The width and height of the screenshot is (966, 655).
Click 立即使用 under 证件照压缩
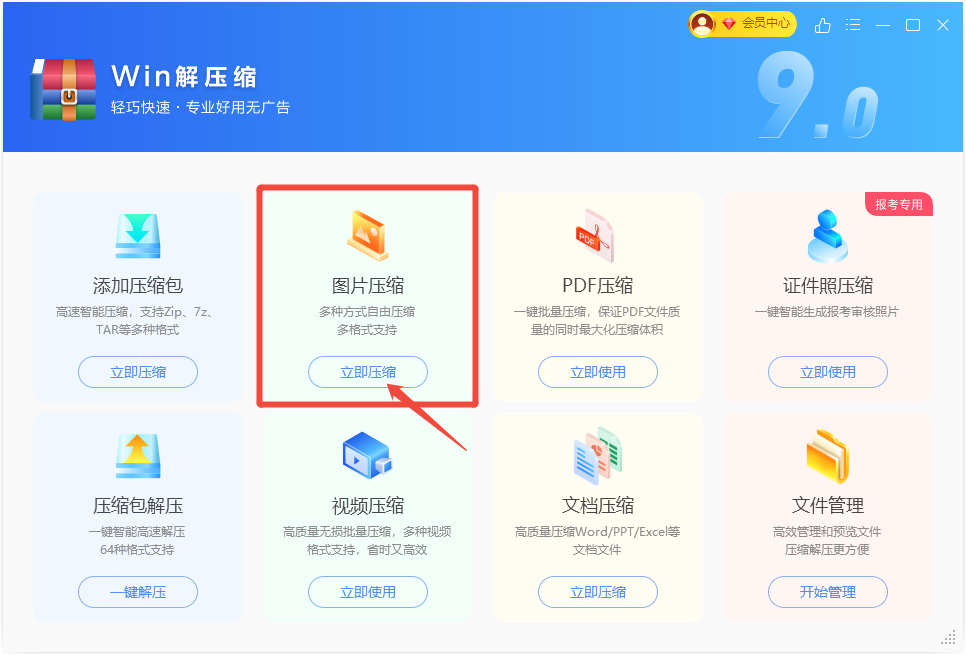[827, 372]
